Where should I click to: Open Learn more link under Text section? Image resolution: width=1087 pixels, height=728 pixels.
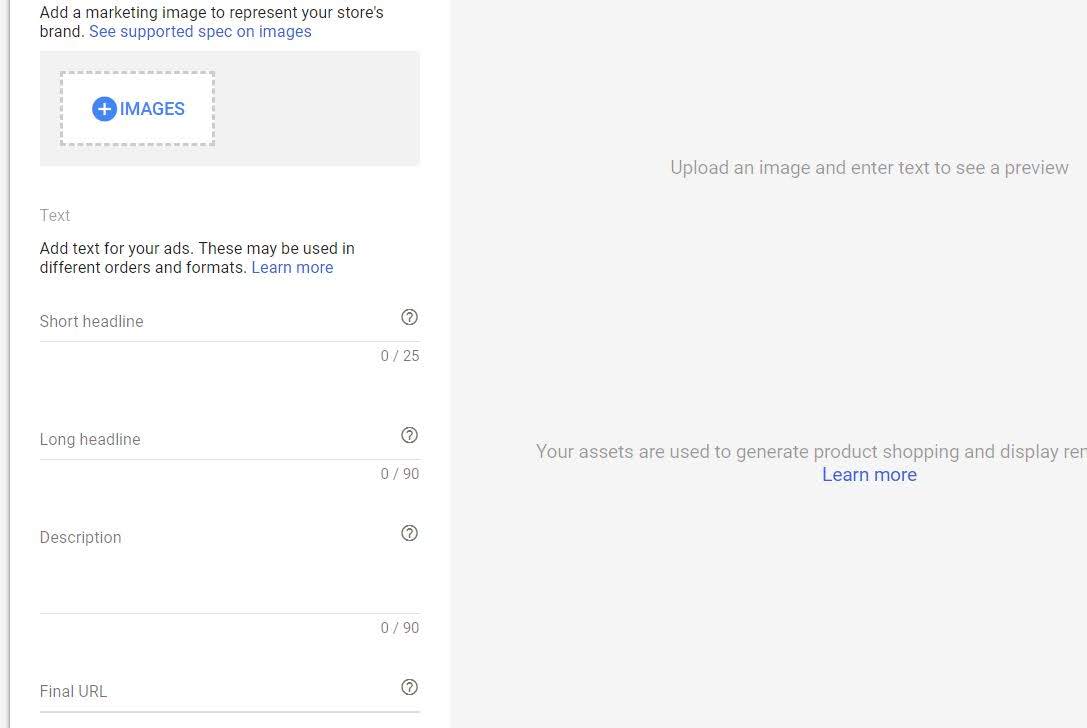[292, 268]
